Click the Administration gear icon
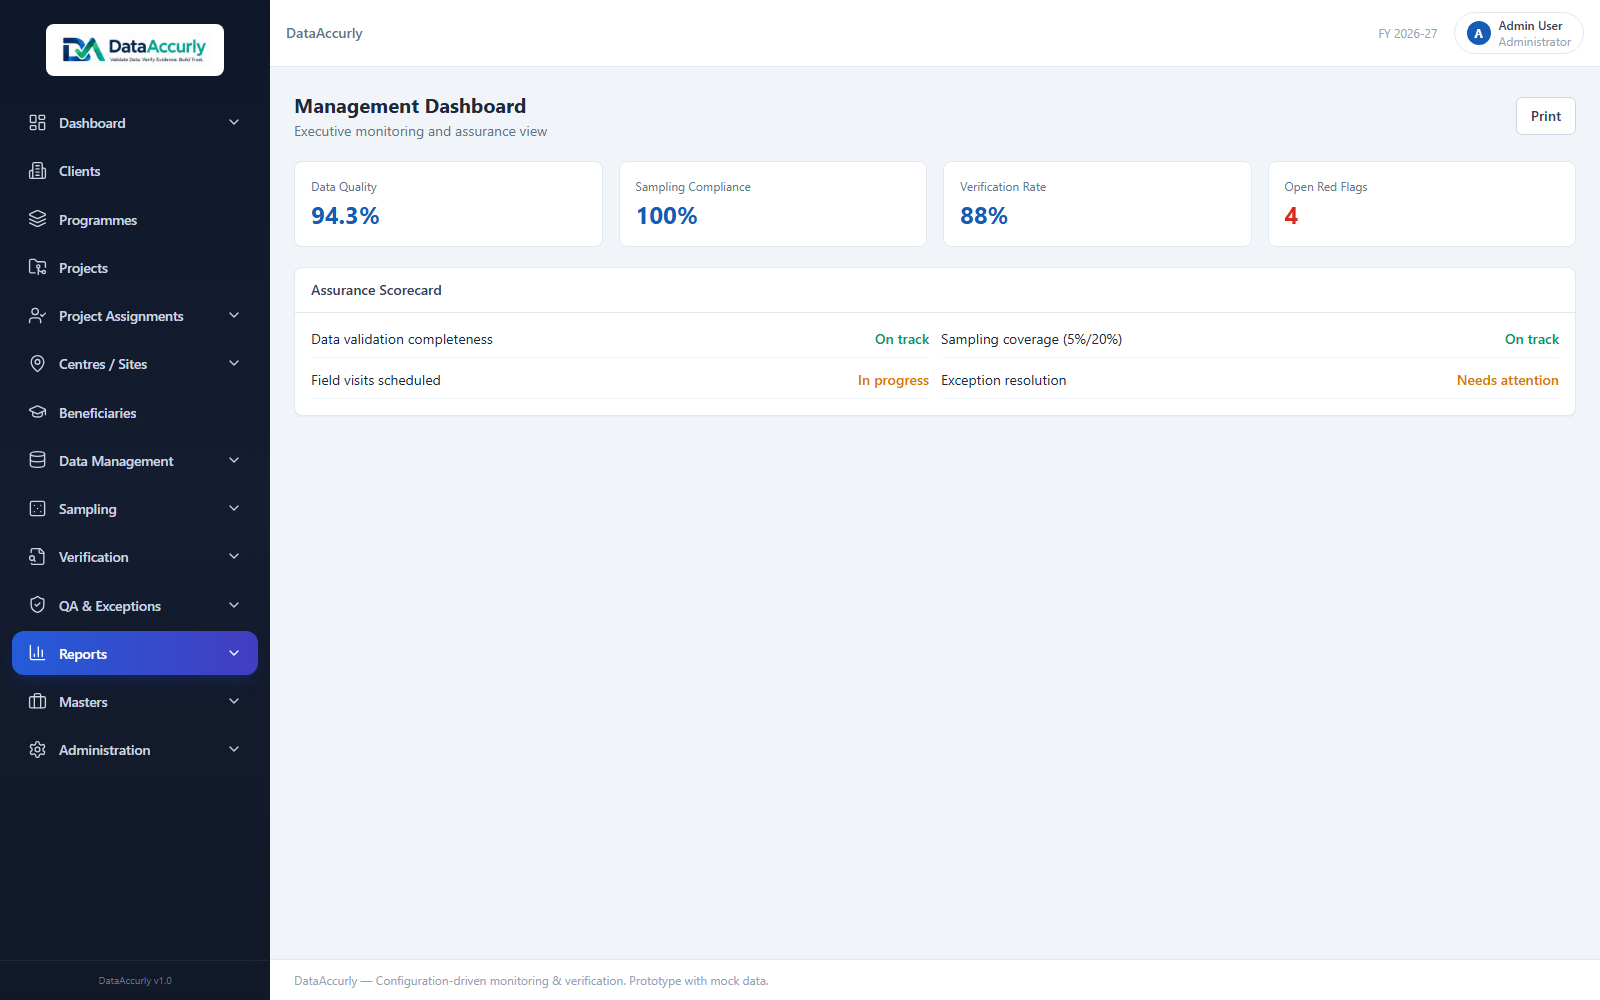The image size is (1600, 1000). [37, 750]
